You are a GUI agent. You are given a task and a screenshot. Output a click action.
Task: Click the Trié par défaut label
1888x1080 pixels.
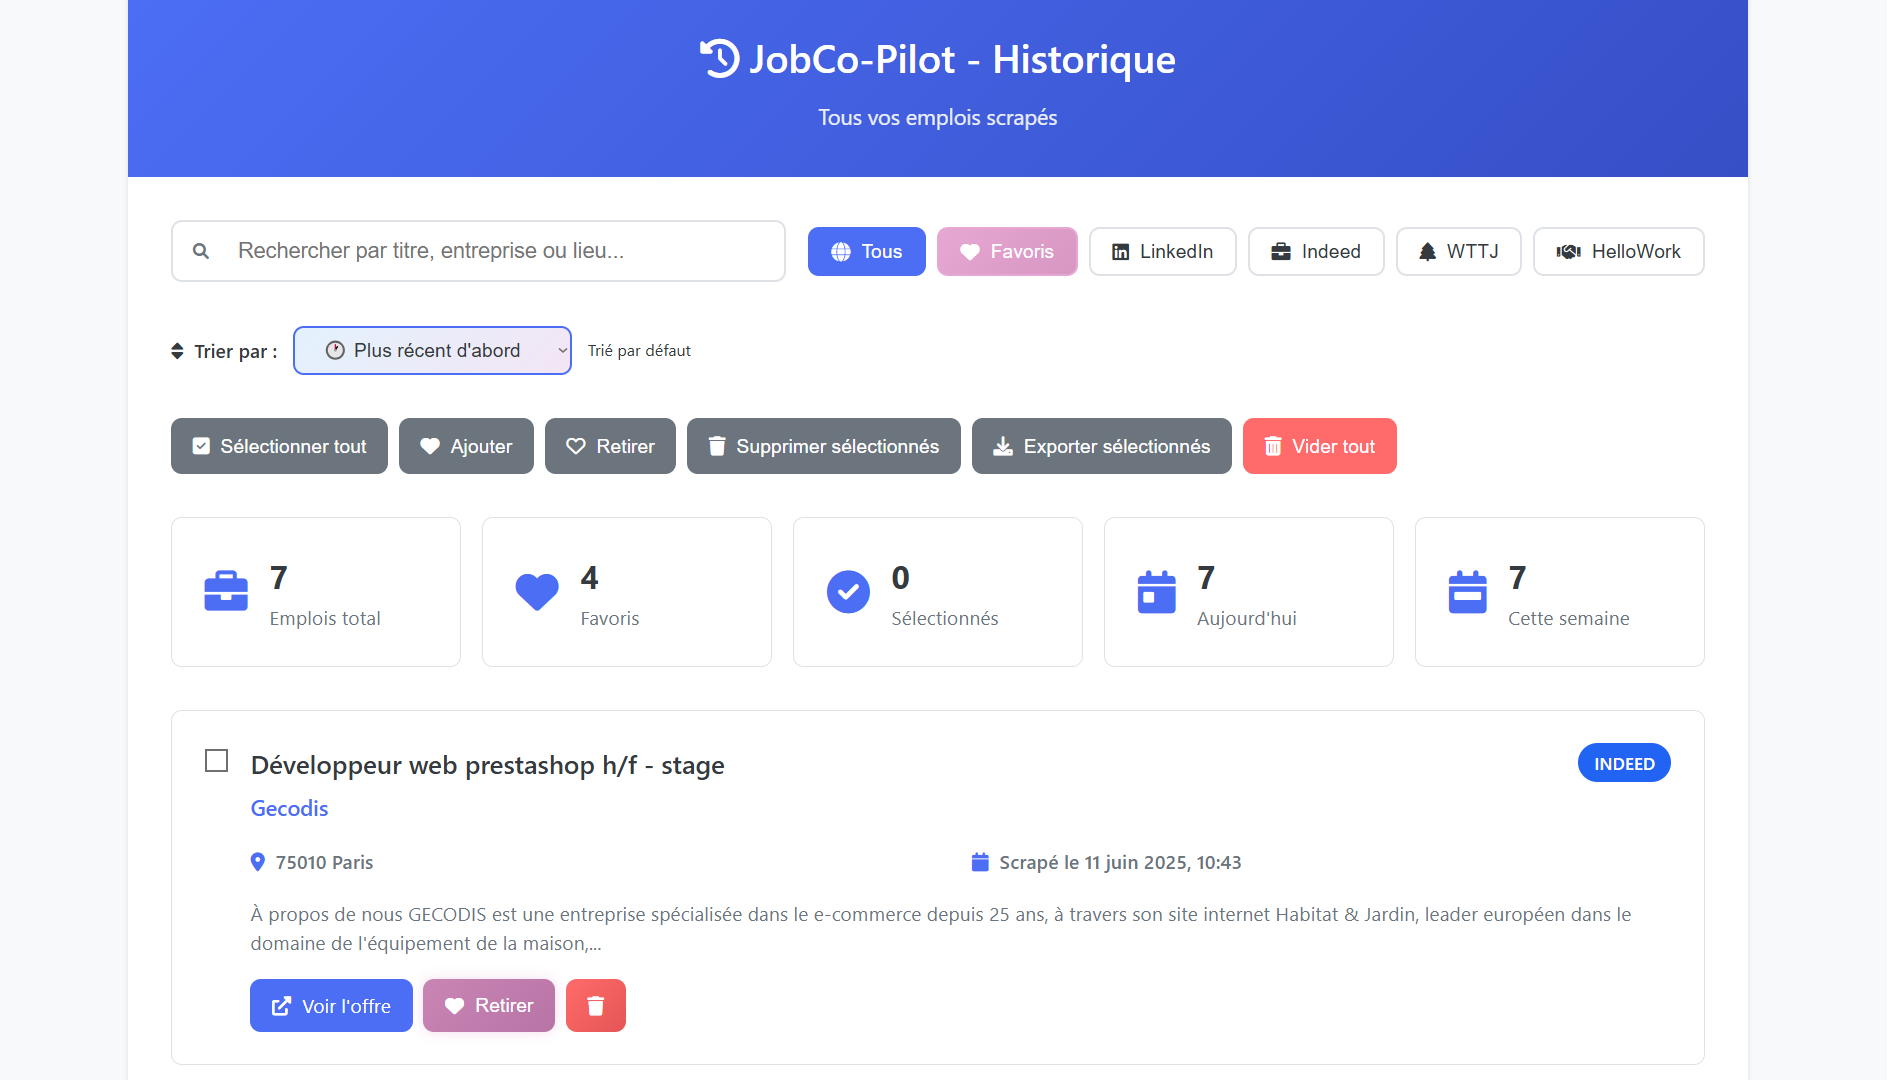pyautogui.click(x=639, y=351)
